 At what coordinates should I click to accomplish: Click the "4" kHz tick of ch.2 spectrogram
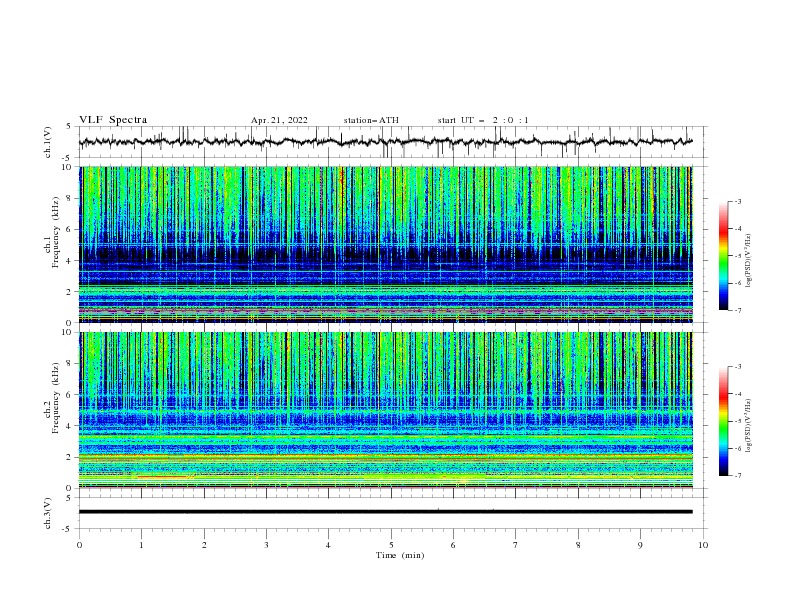tap(70, 426)
